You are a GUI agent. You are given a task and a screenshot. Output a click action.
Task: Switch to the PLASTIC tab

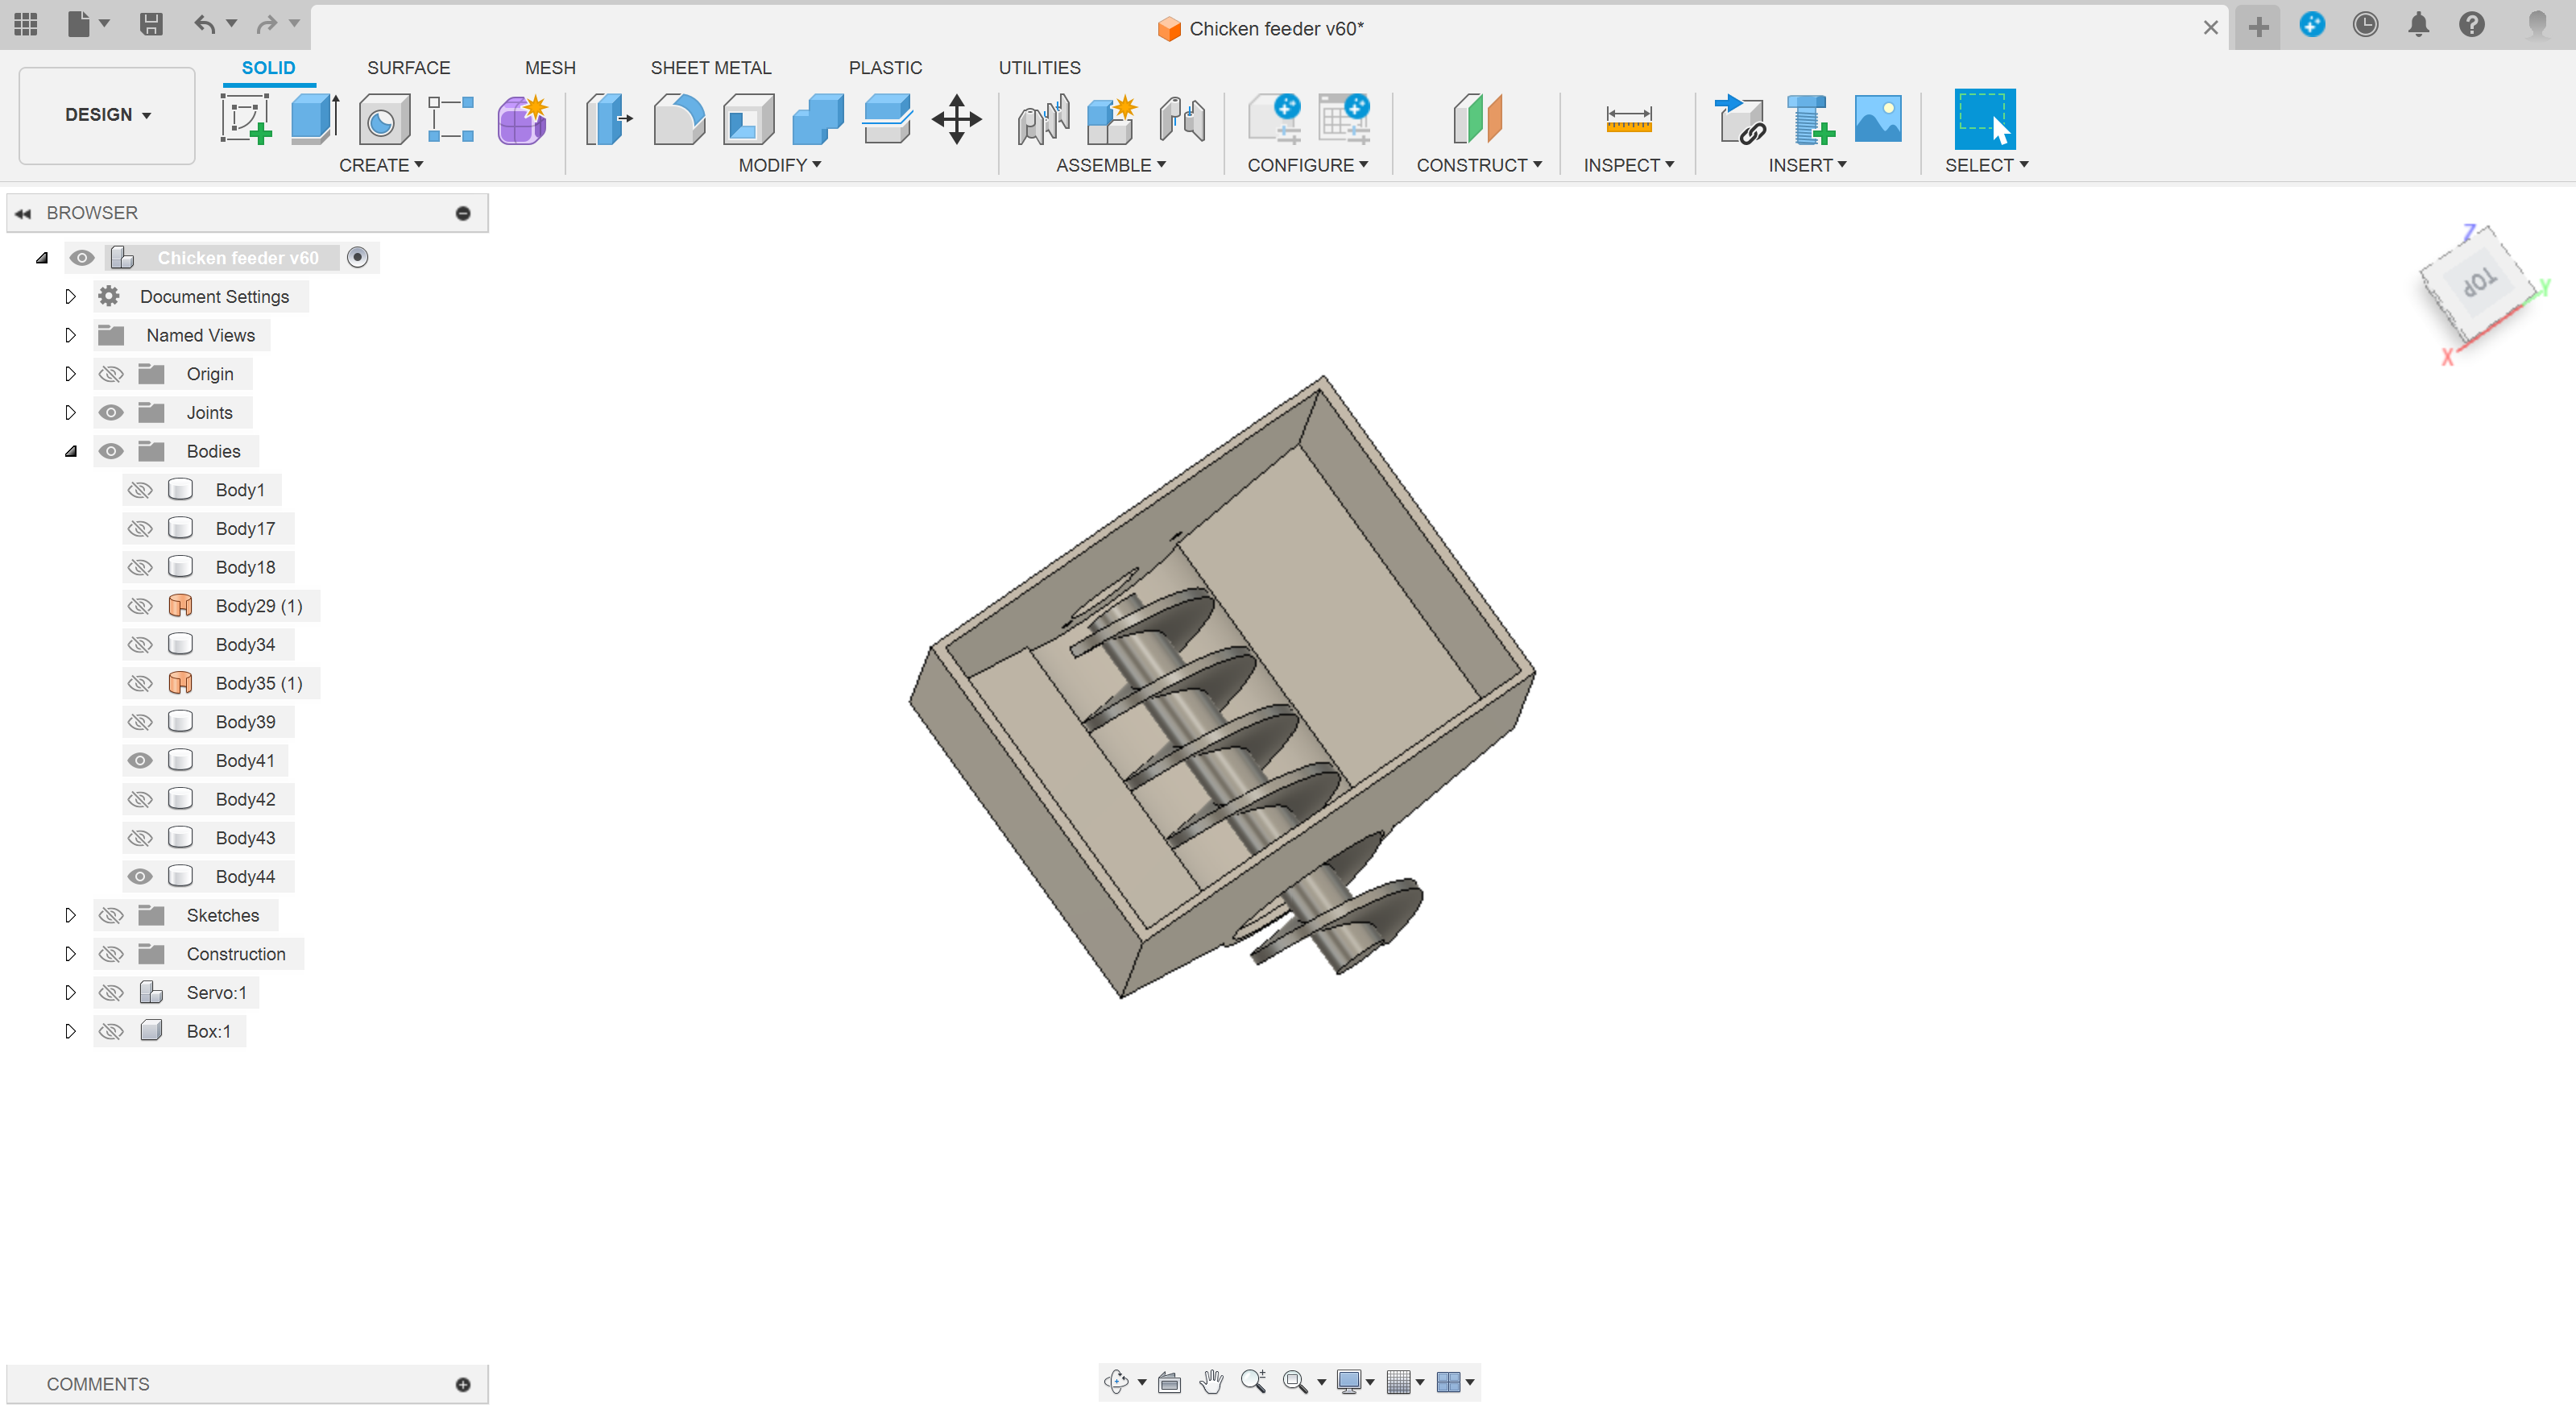tap(885, 67)
